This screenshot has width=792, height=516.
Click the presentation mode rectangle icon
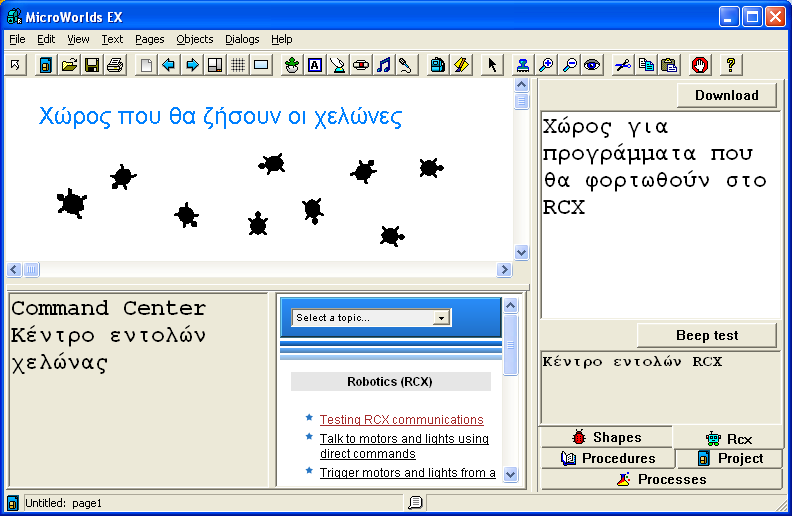[x=261, y=65]
